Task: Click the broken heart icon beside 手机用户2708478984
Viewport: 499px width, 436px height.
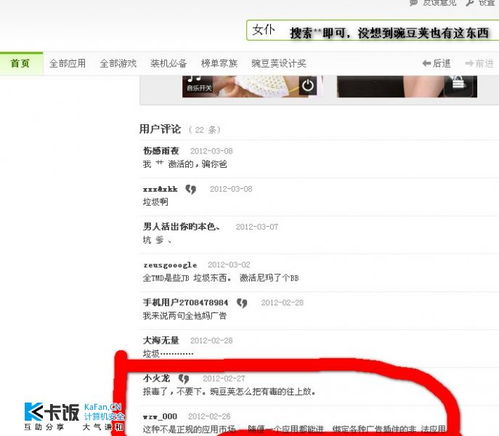Action: tap(242, 303)
